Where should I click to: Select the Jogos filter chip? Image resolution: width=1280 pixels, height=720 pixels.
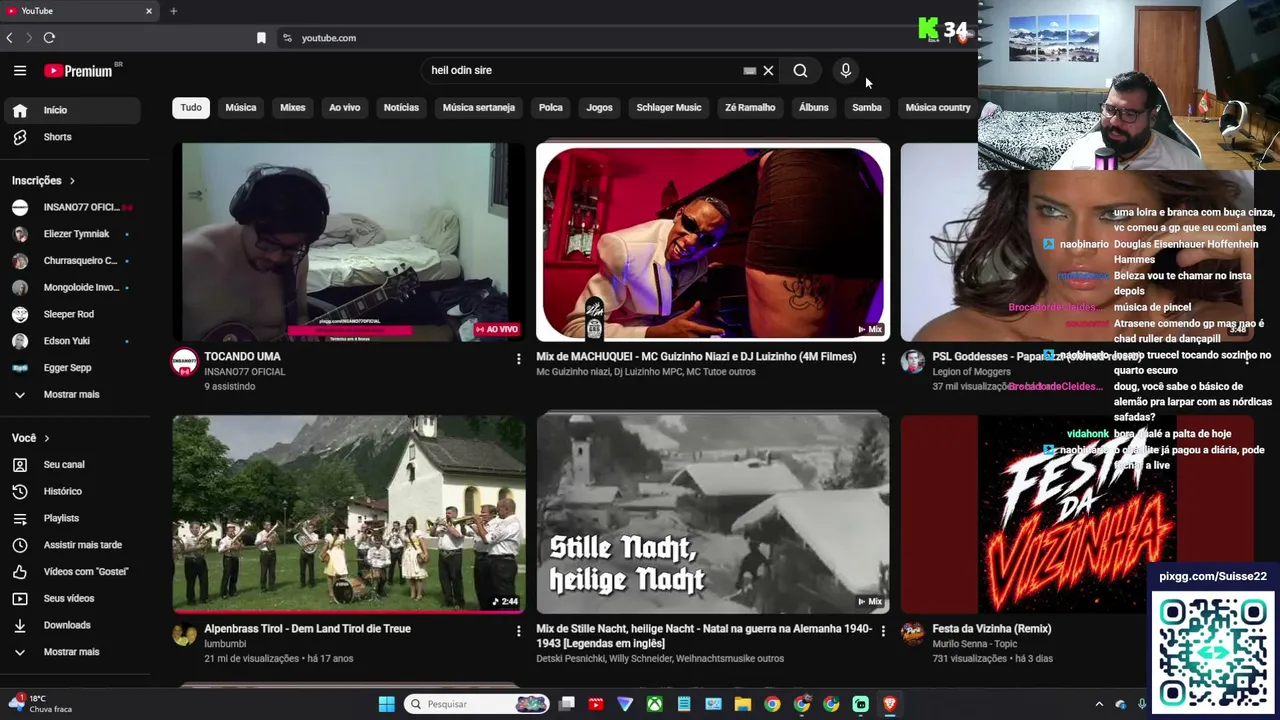(x=599, y=108)
